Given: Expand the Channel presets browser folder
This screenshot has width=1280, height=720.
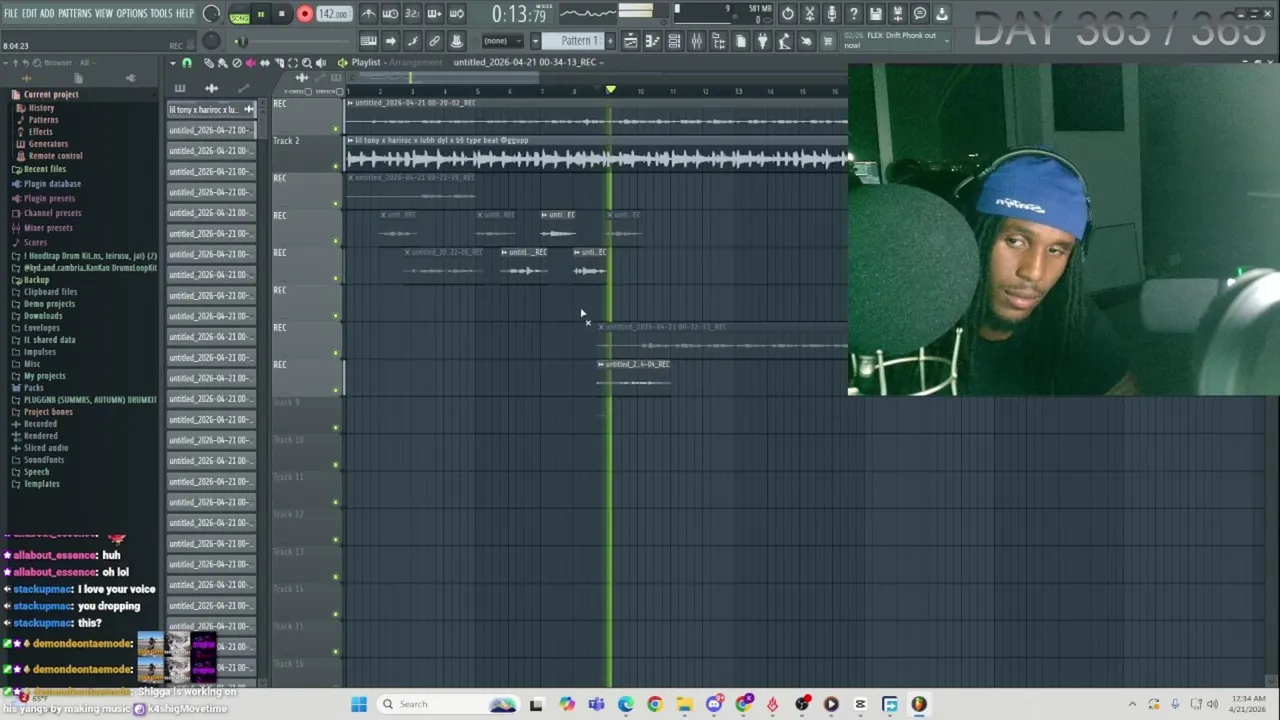Looking at the screenshot, I should tap(52, 213).
